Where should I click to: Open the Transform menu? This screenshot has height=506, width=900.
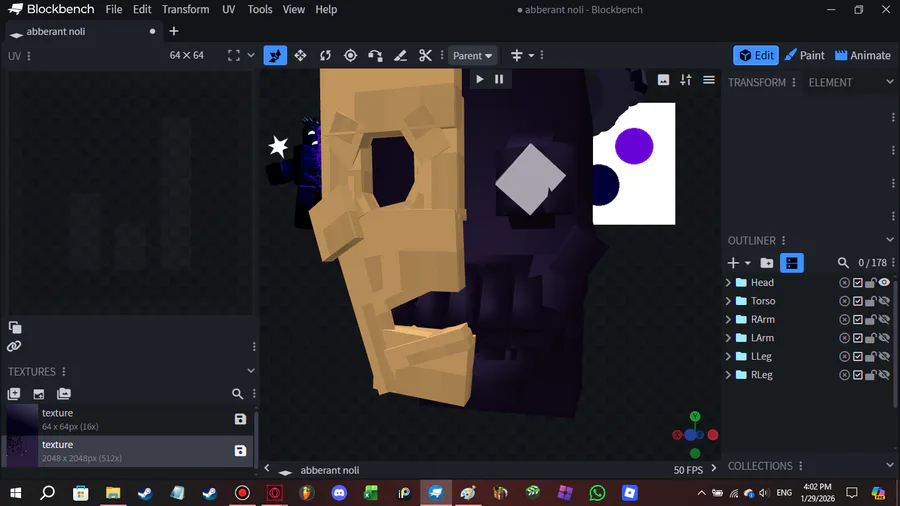point(185,10)
